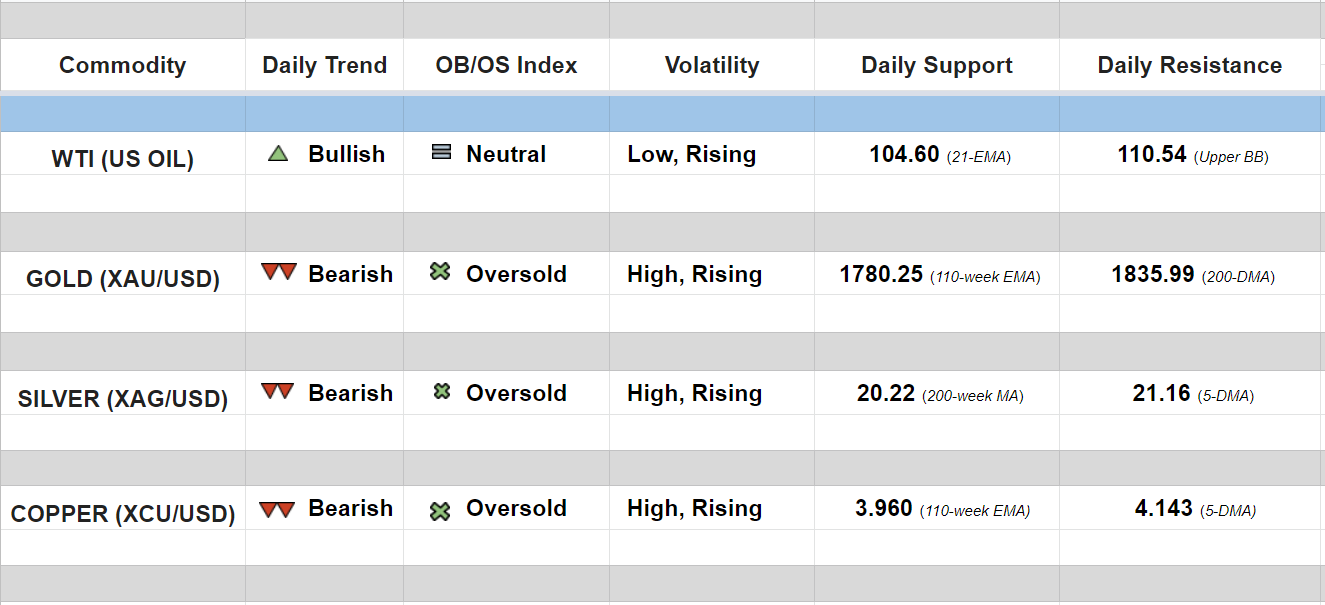Image resolution: width=1325 pixels, height=605 pixels.
Task: Select the Commodity column header
Action: pos(122,66)
